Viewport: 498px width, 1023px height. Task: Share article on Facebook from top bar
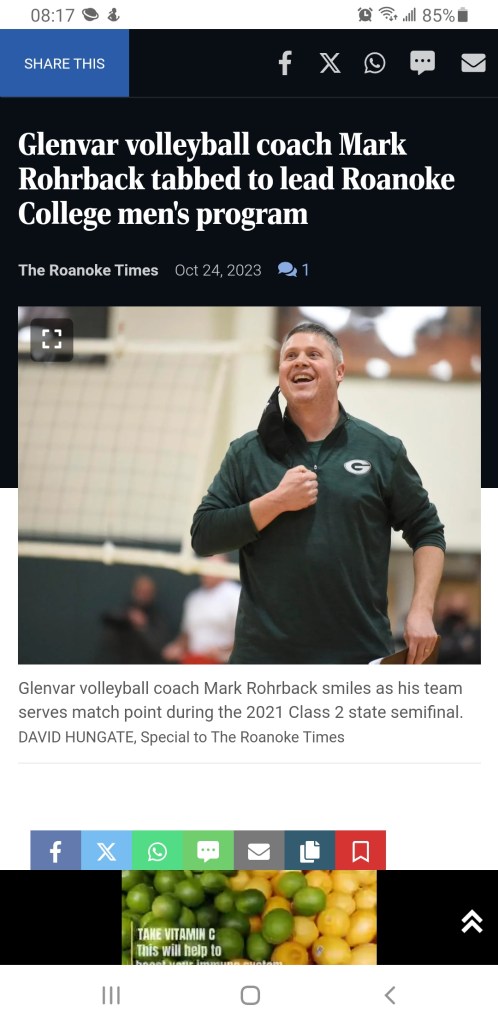[285, 63]
